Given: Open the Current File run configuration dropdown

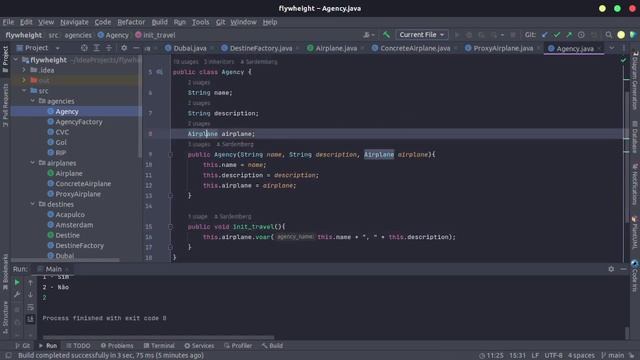Looking at the screenshot, I should pyautogui.click(x=422, y=35).
